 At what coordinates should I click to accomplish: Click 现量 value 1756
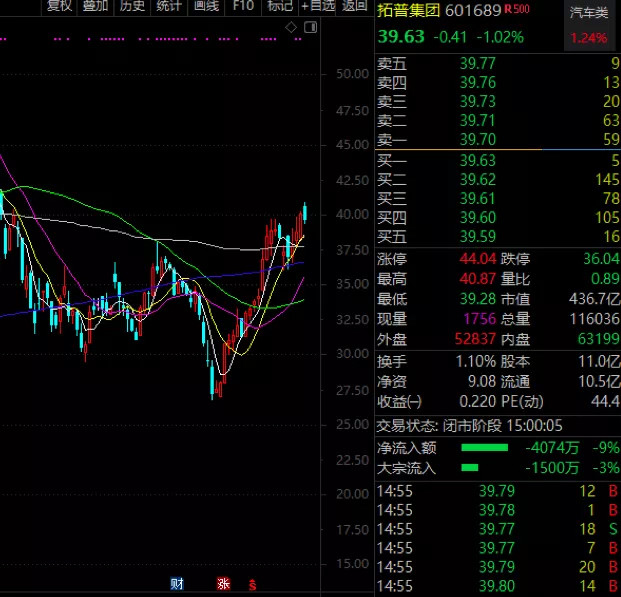[x=480, y=319]
